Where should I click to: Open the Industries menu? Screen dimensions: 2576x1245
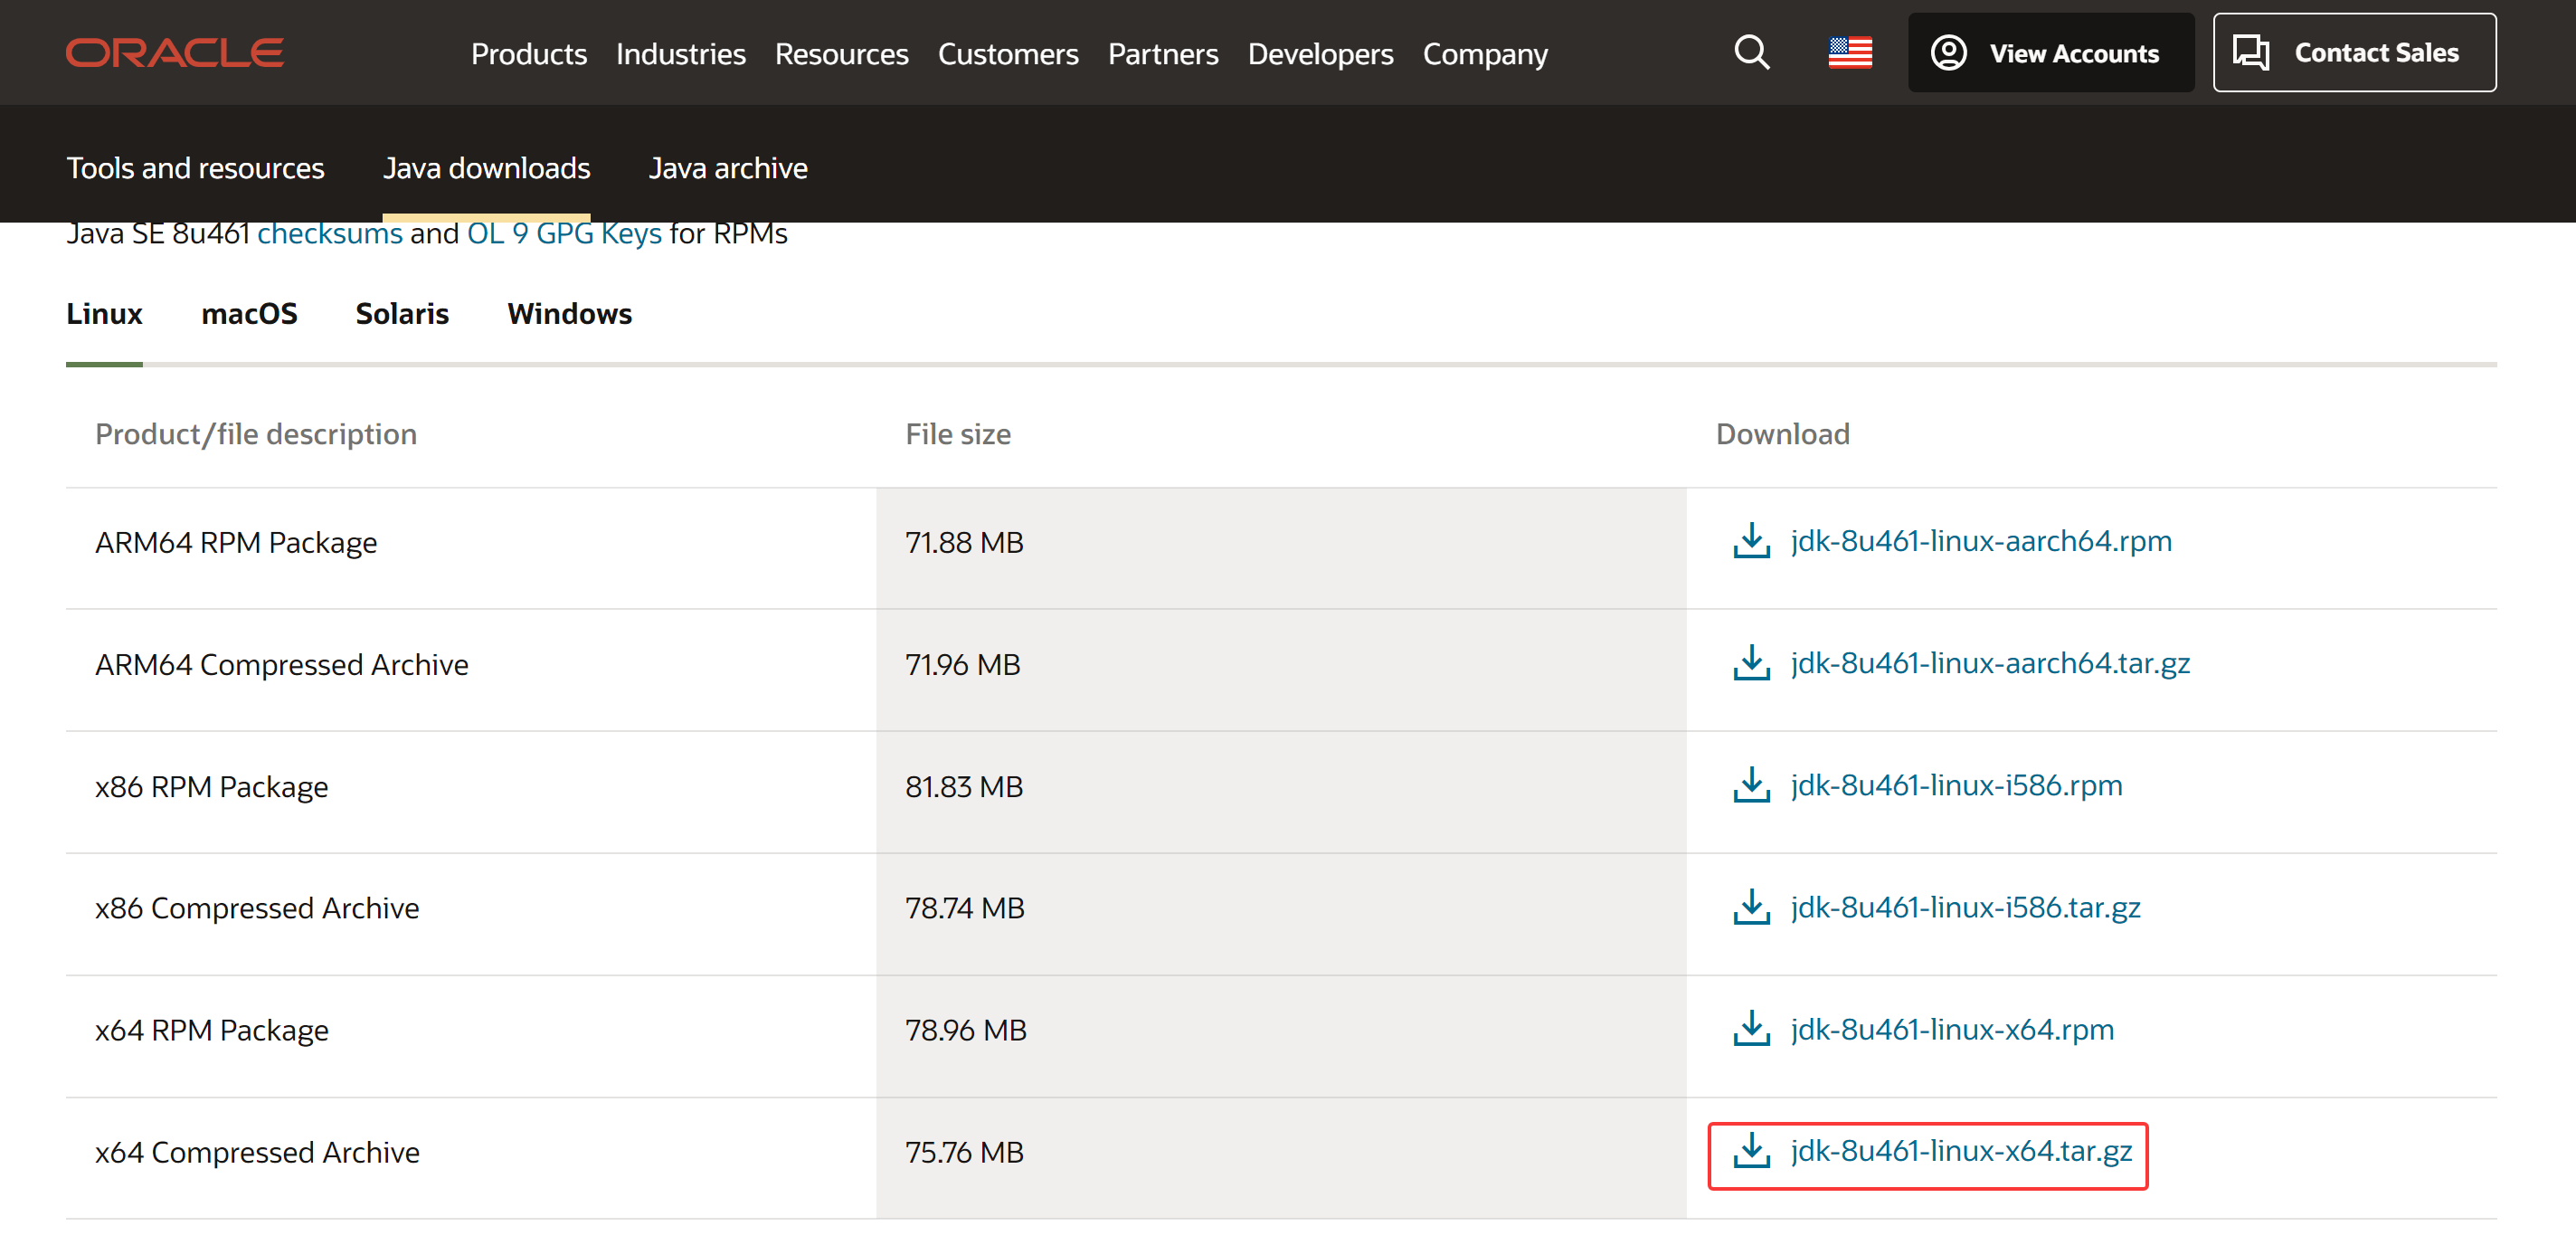(x=680, y=54)
